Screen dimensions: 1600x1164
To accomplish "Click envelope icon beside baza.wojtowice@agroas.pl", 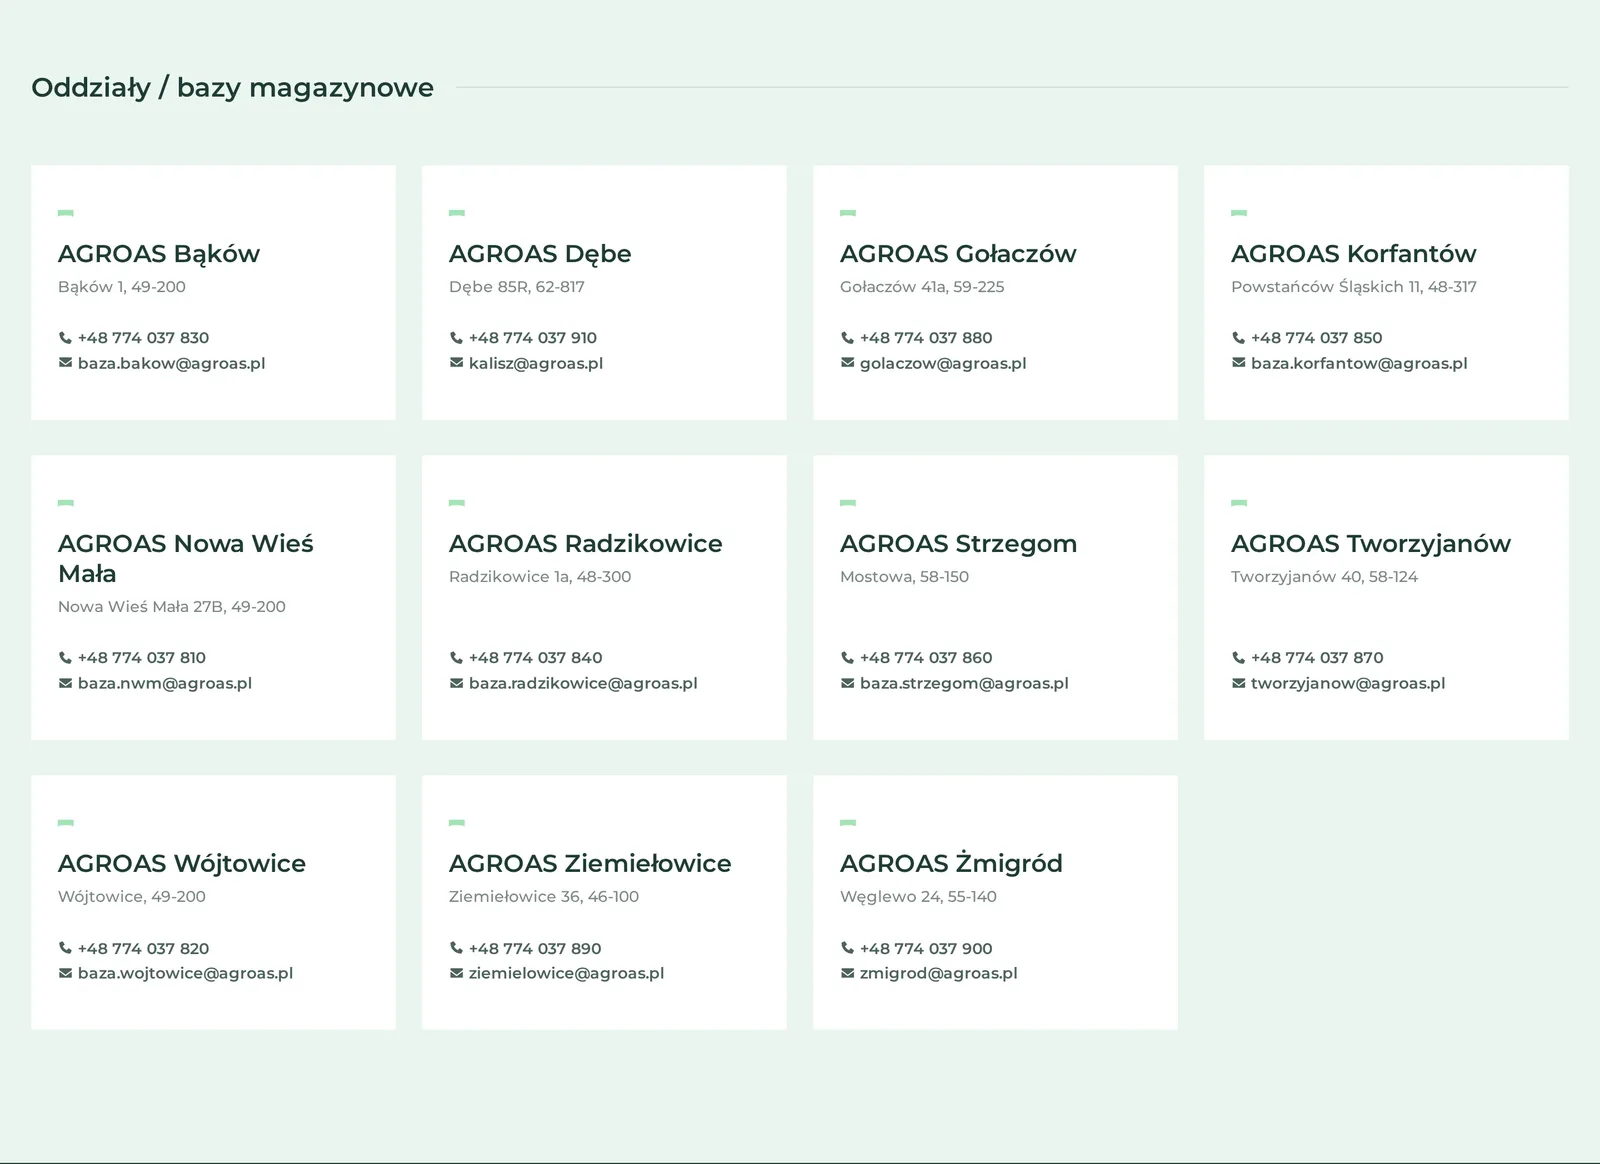I will [65, 973].
